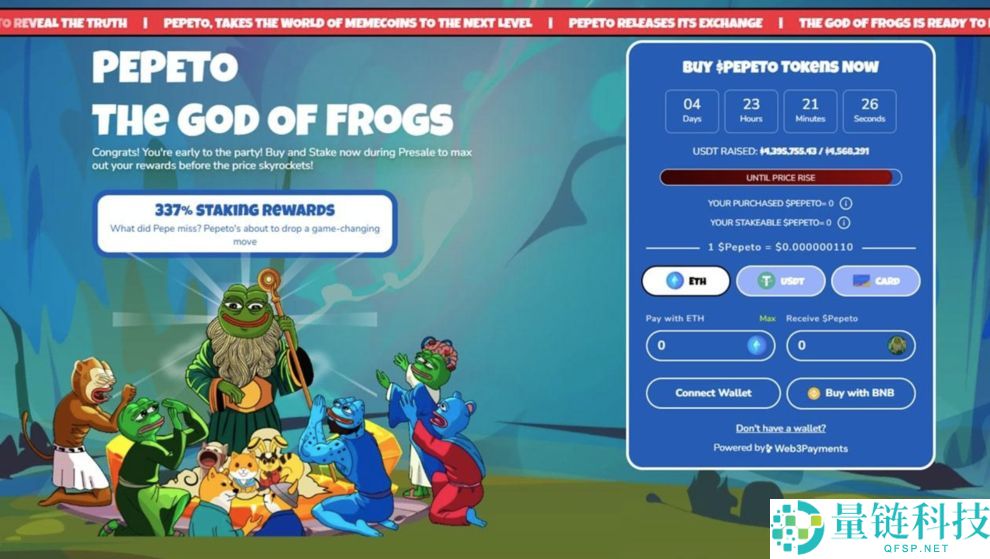Click the BNB coin icon

click(814, 394)
